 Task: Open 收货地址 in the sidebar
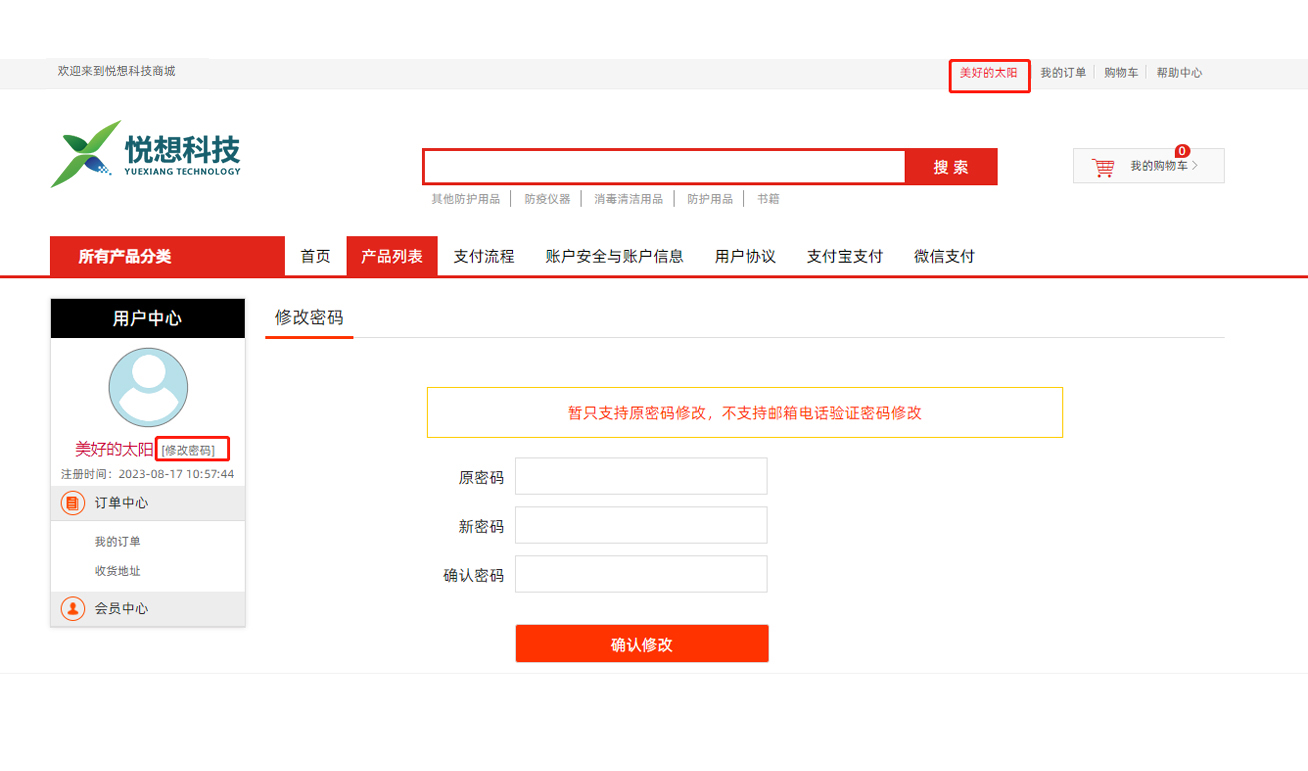(x=118, y=571)
